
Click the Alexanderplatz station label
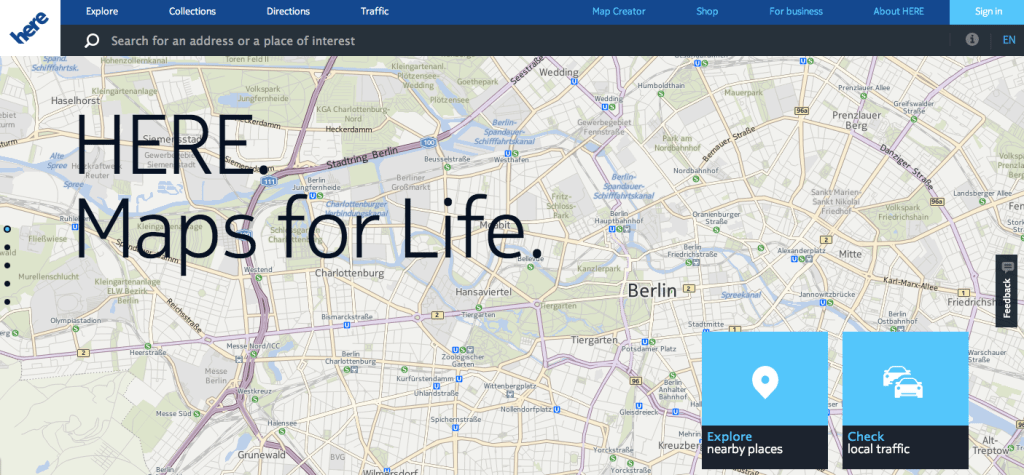point(802,251)
